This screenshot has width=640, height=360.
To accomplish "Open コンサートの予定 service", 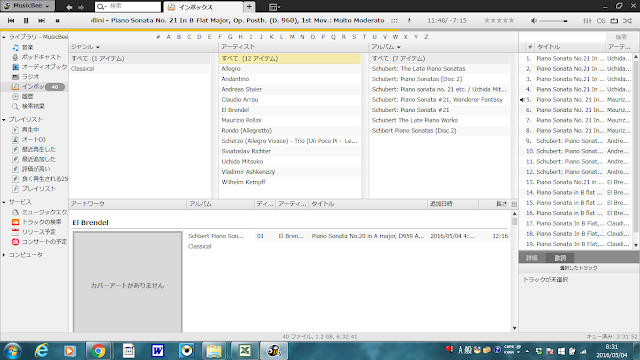I will (44, 242).
